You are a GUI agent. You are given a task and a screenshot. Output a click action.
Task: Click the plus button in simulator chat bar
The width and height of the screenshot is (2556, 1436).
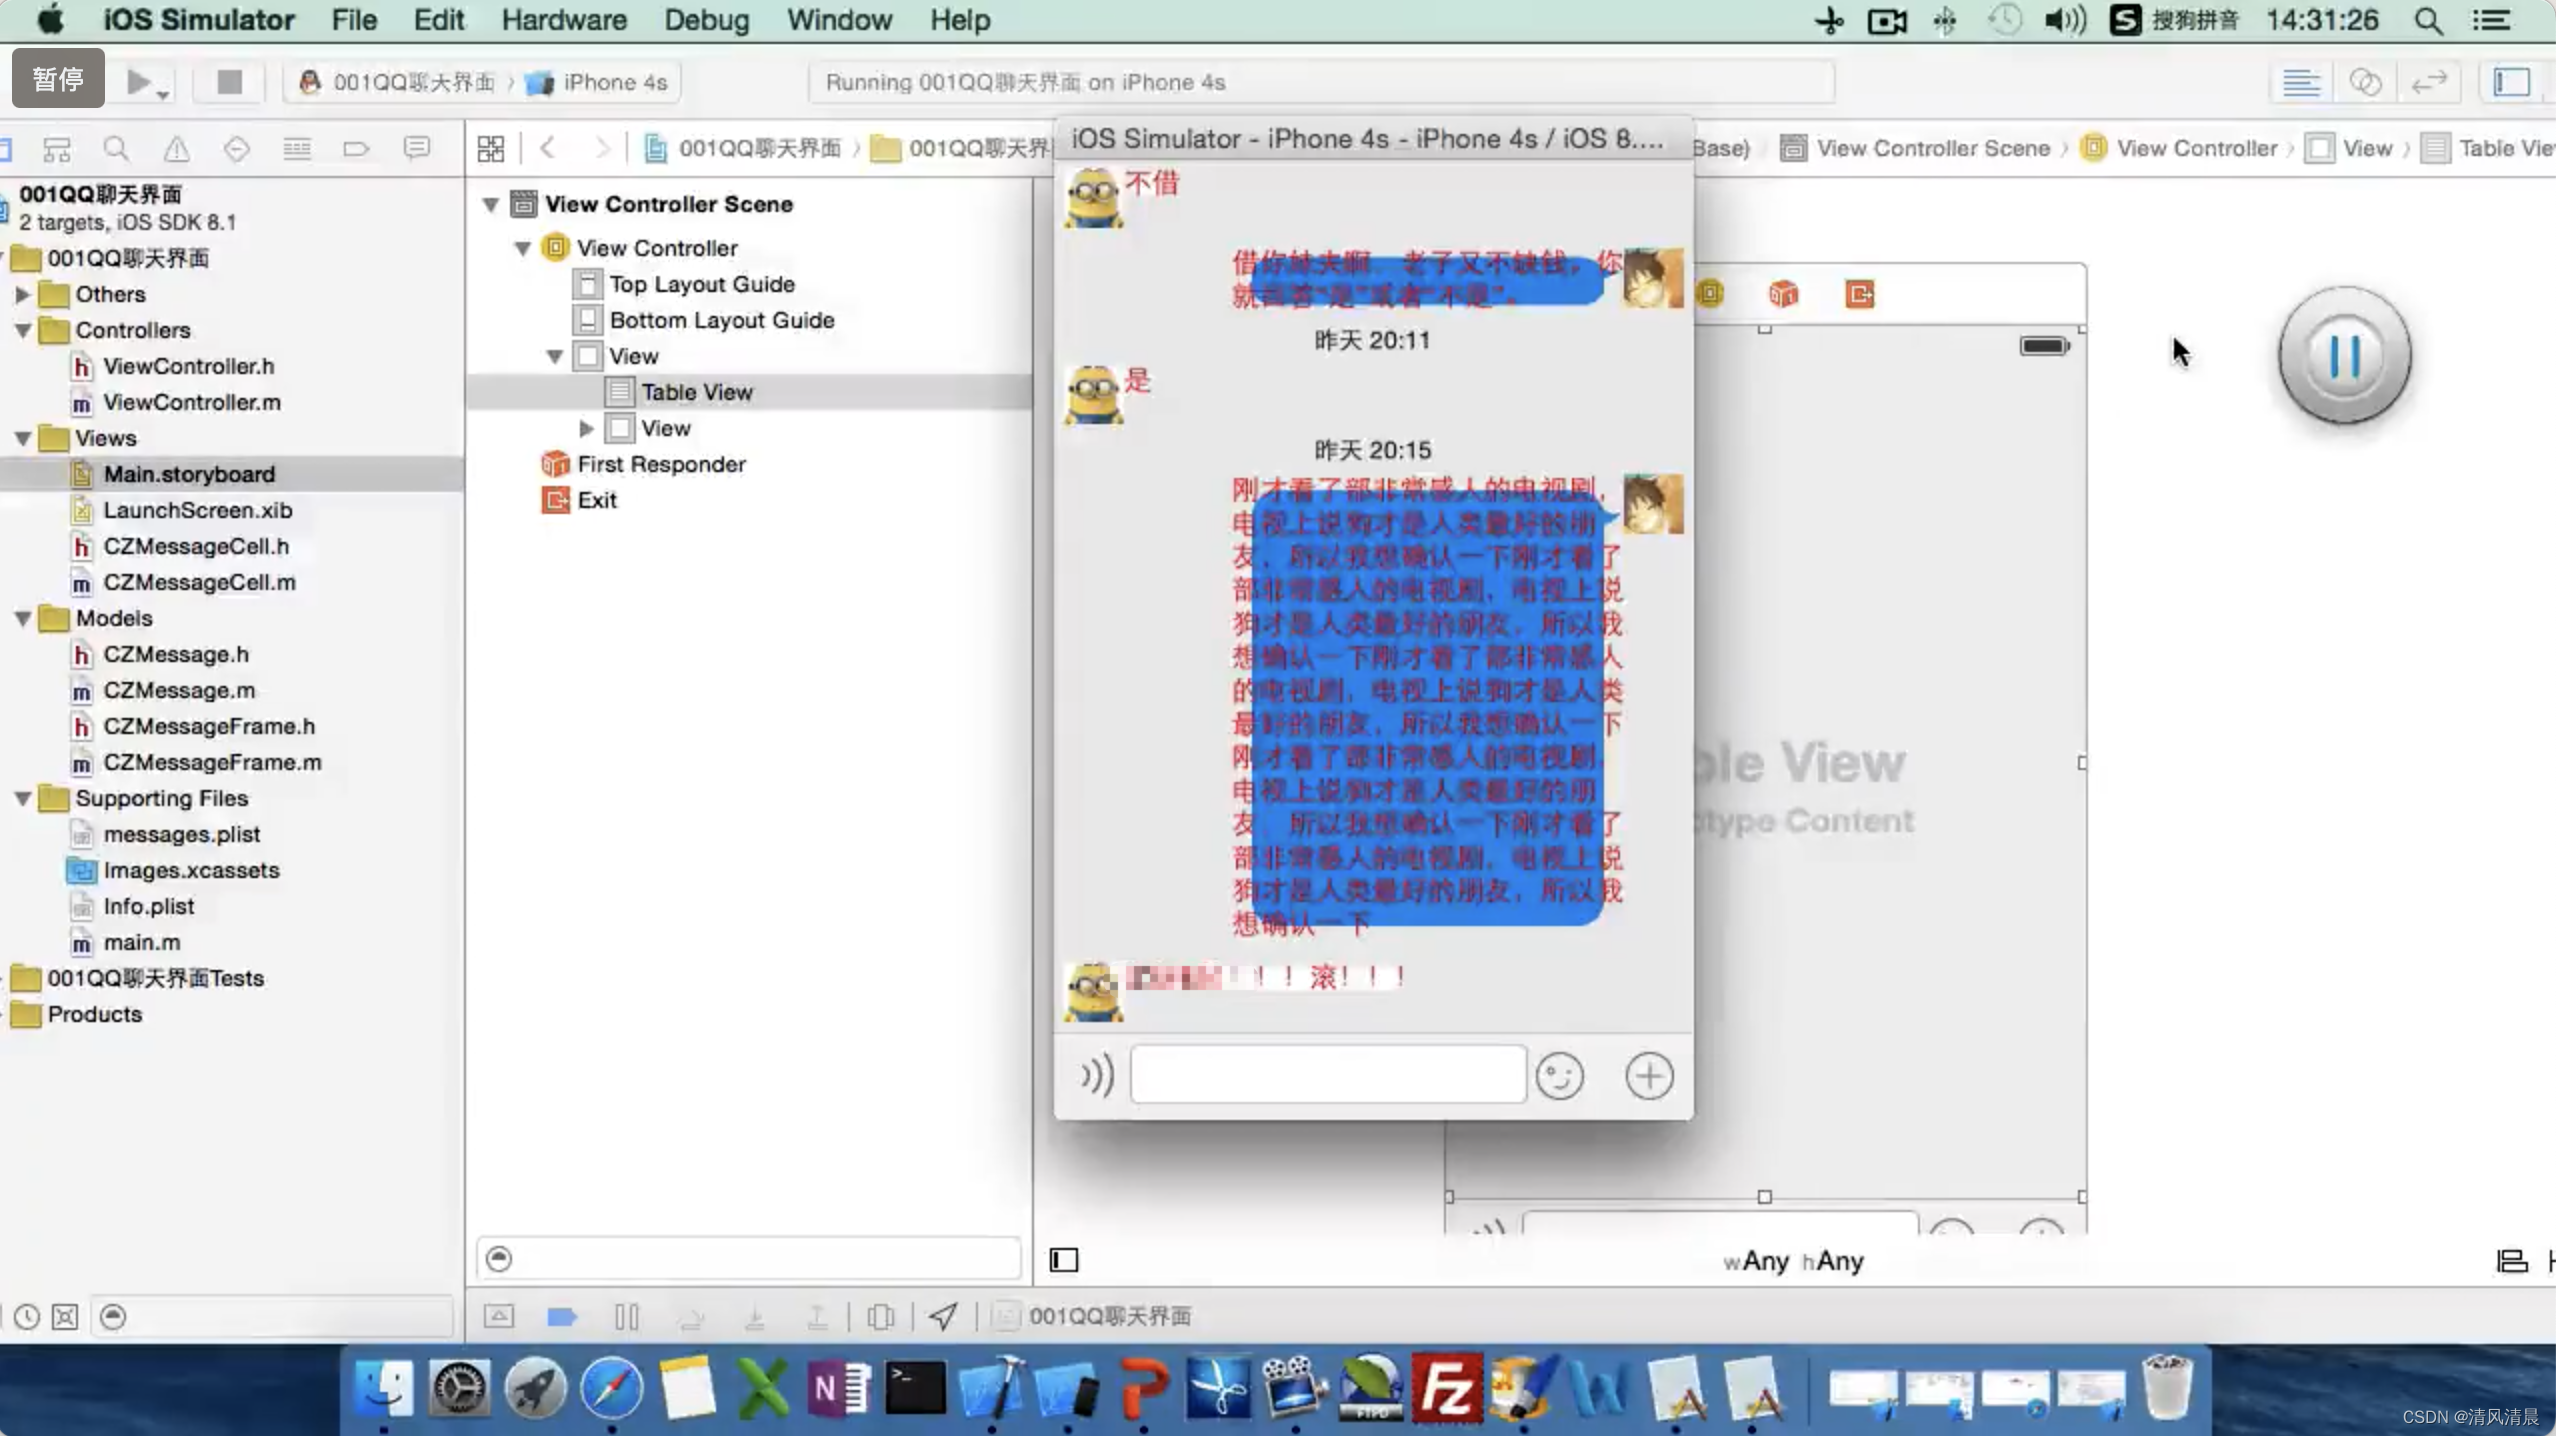(x=1649, y=1076)
